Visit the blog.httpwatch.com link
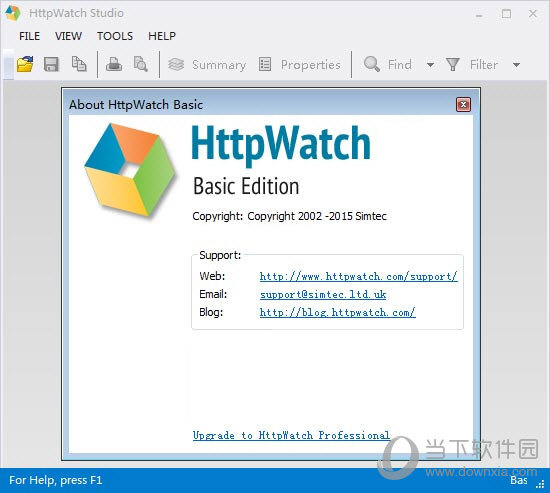Screen dimensions: 550x493 tap(337, 312)
